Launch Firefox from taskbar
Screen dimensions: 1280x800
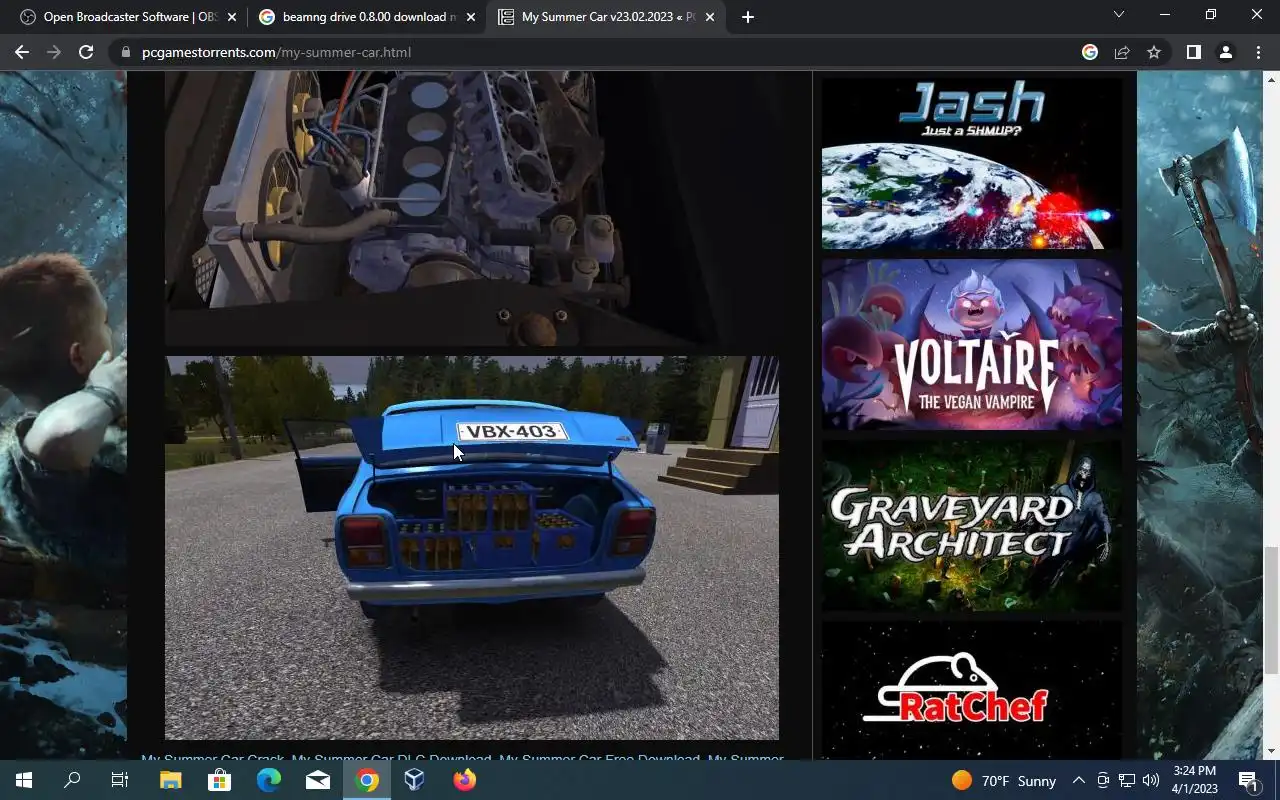coord(464,780)
